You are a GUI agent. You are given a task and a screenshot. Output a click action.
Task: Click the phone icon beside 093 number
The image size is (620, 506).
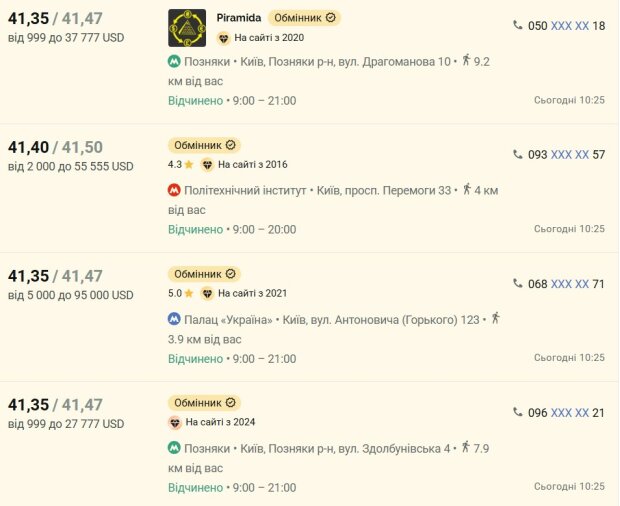(x=518, y=154)
